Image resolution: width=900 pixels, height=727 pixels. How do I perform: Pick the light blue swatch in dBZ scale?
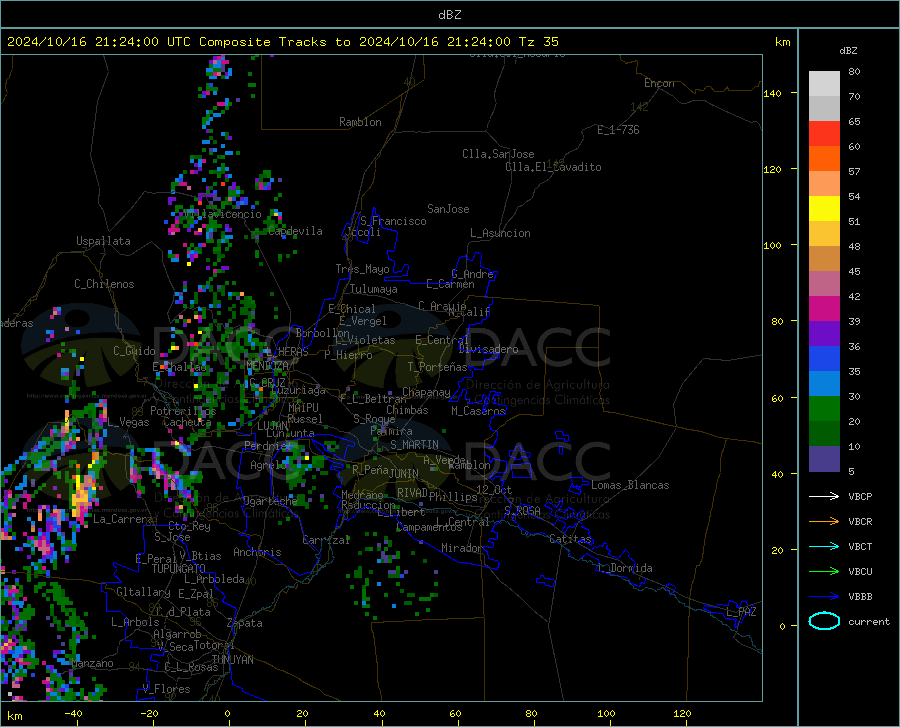(824, 383)
